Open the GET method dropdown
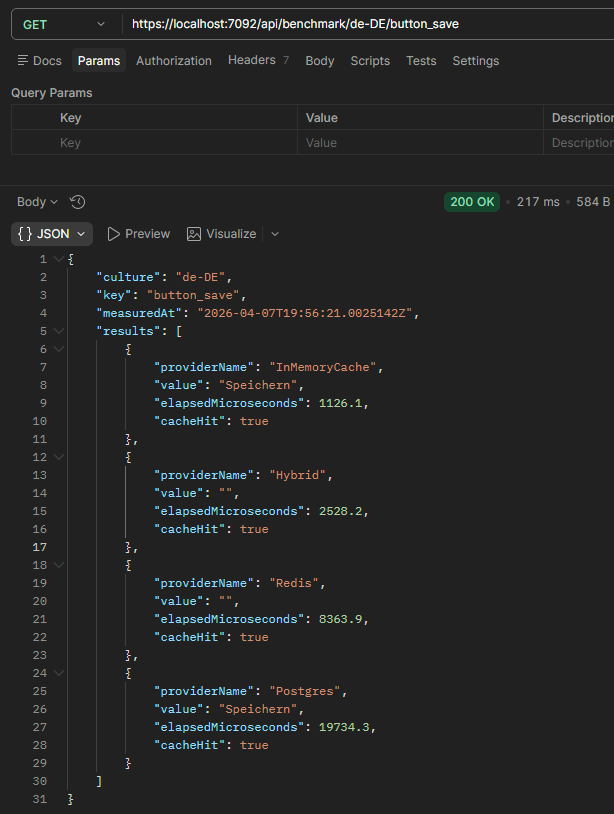The height and width of the screenshot is (814, 614). point(64,24)
